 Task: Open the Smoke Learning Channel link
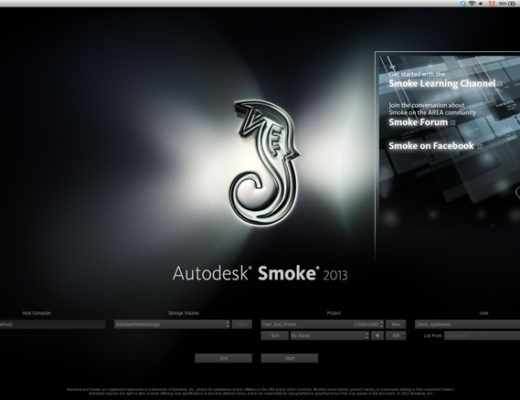click(x=442, y=83)
